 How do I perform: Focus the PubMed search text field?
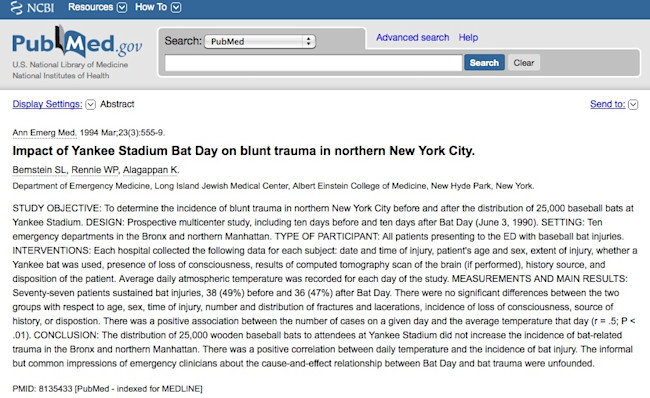tap(313, 63)
